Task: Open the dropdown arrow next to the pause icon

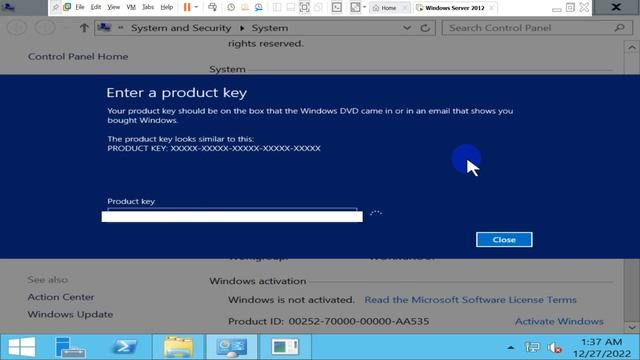Action: click(196, 7)
